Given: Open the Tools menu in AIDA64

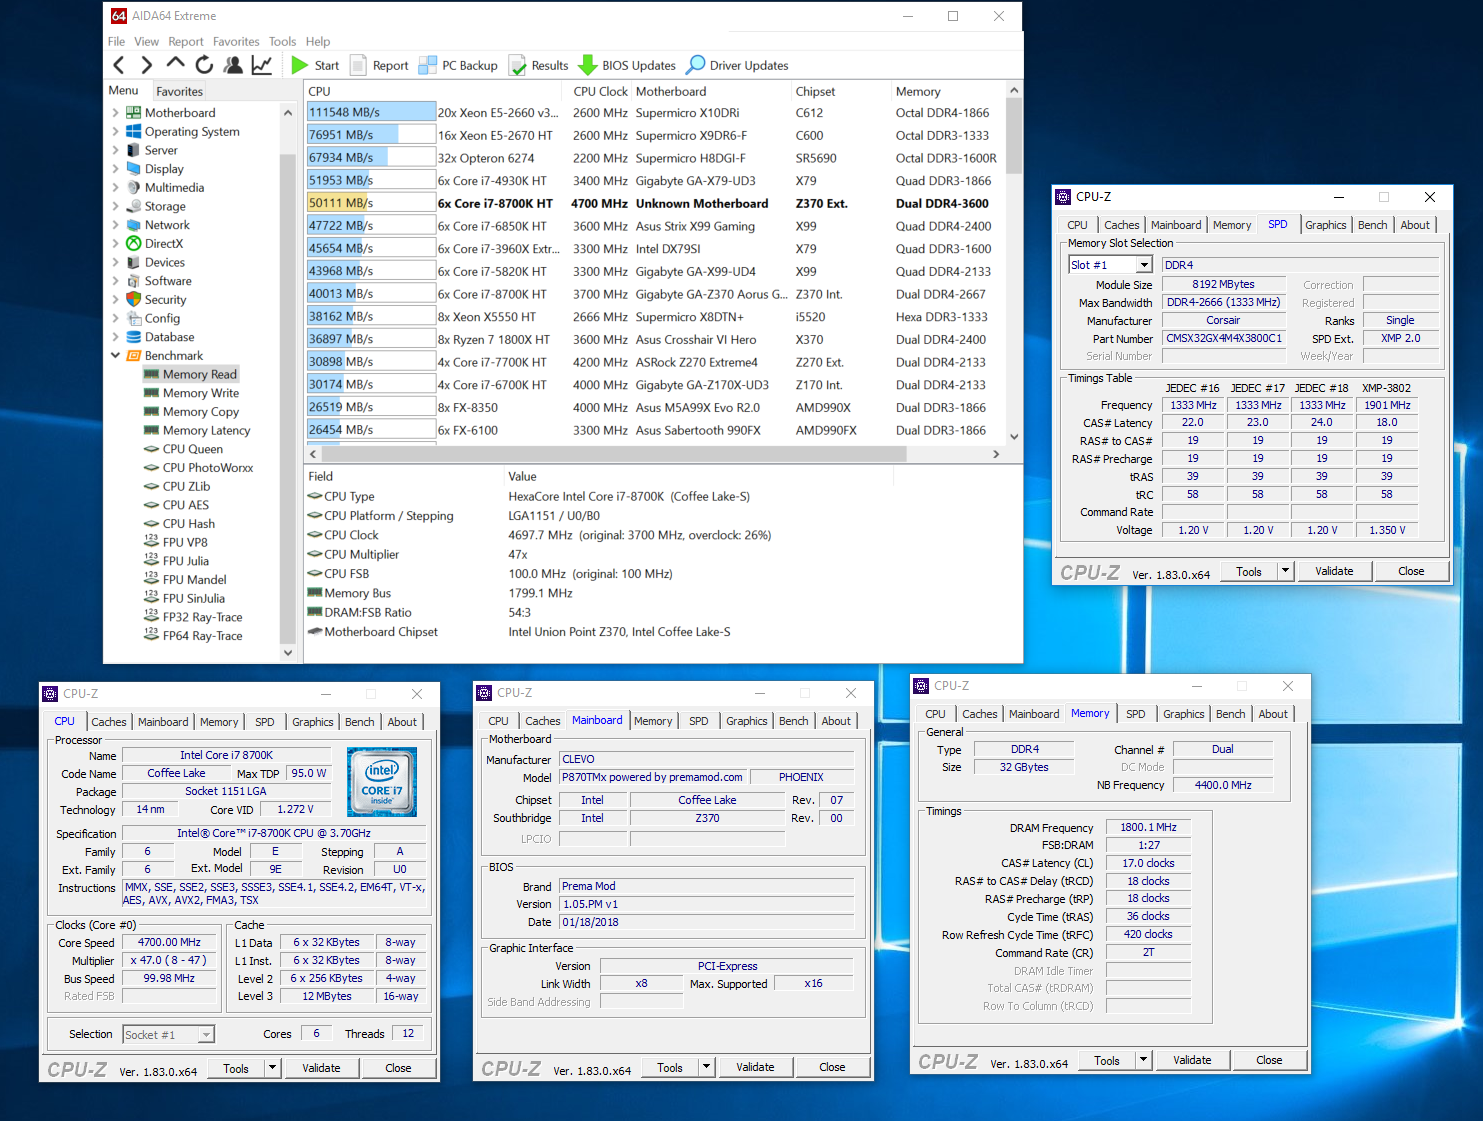Looking at the screenshot, I should pyautogui.click(x=282, y=42).
